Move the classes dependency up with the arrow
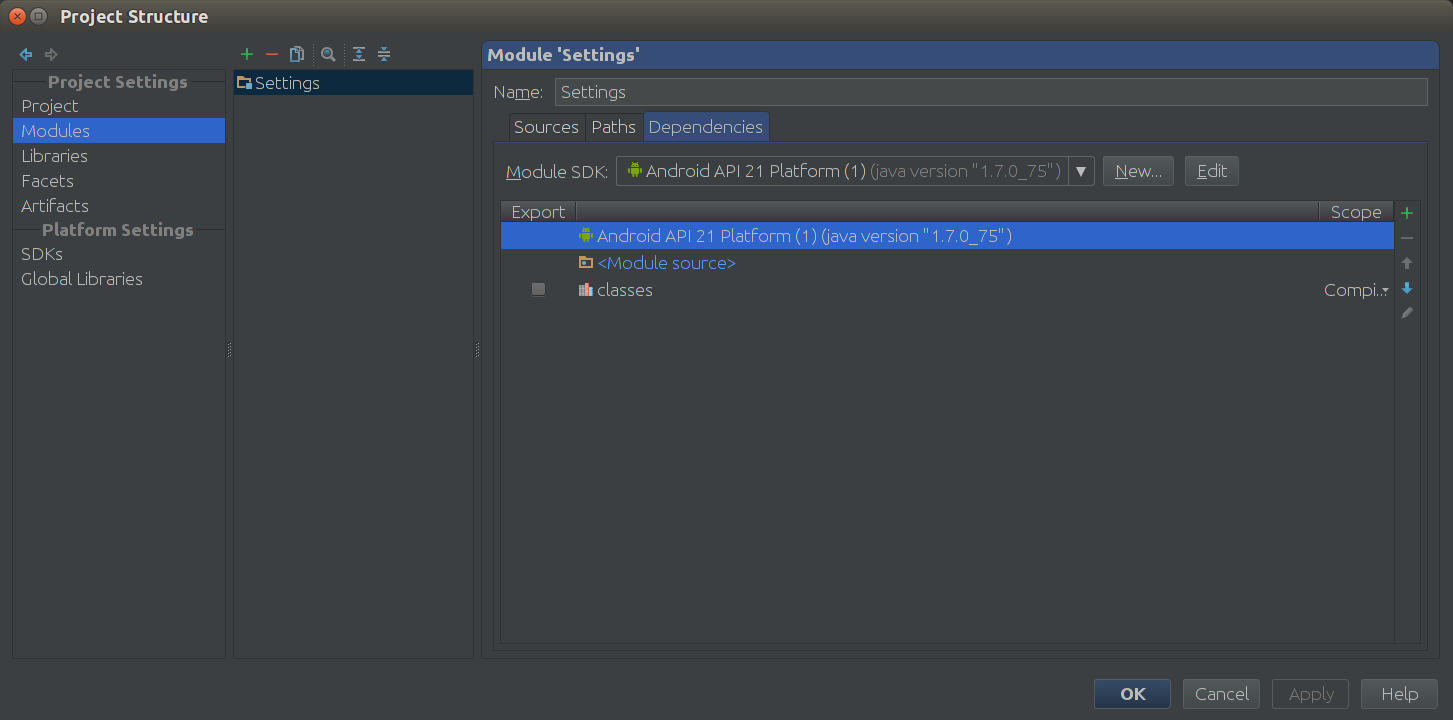 tap(1406, 262)
